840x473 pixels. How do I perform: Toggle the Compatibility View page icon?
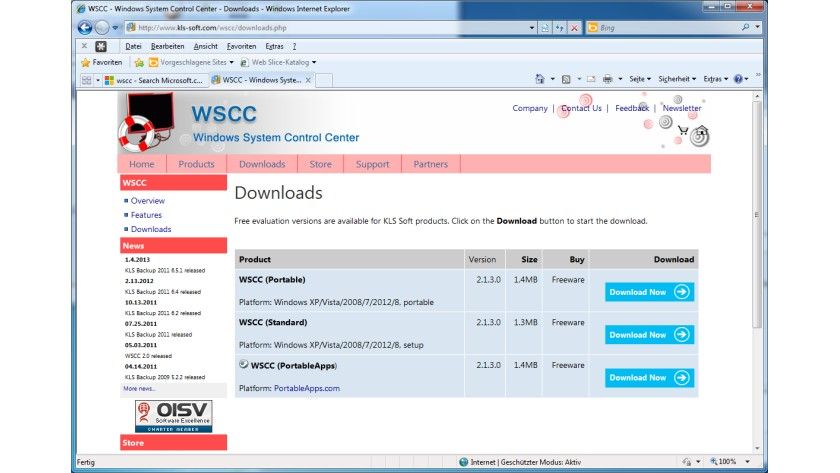tap(545, 28)
